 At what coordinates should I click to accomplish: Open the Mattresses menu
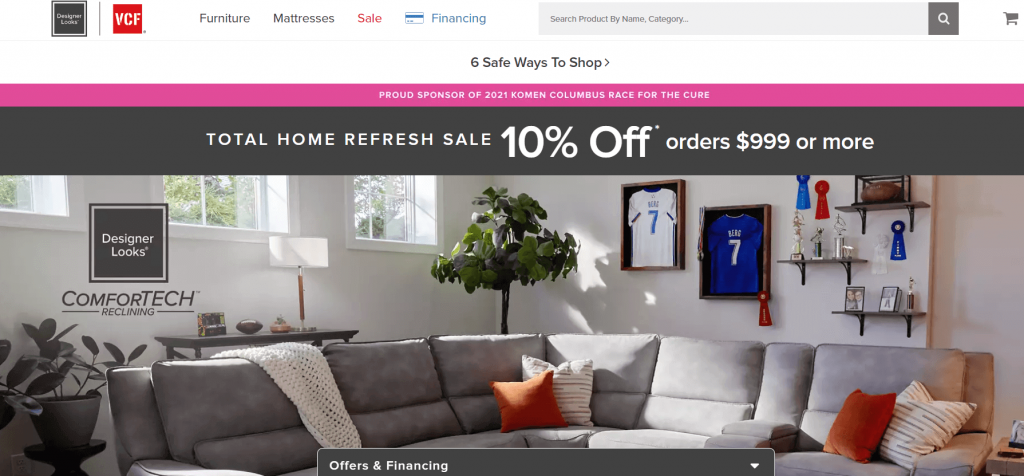click(x=304, y=18)
